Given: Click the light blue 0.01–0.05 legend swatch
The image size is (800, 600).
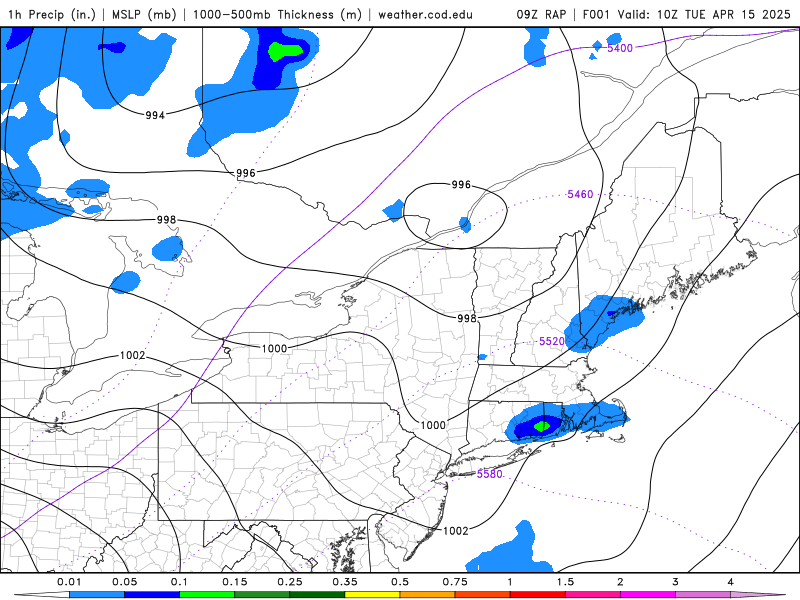Looking at the screenshot, I should coord(96,595).
